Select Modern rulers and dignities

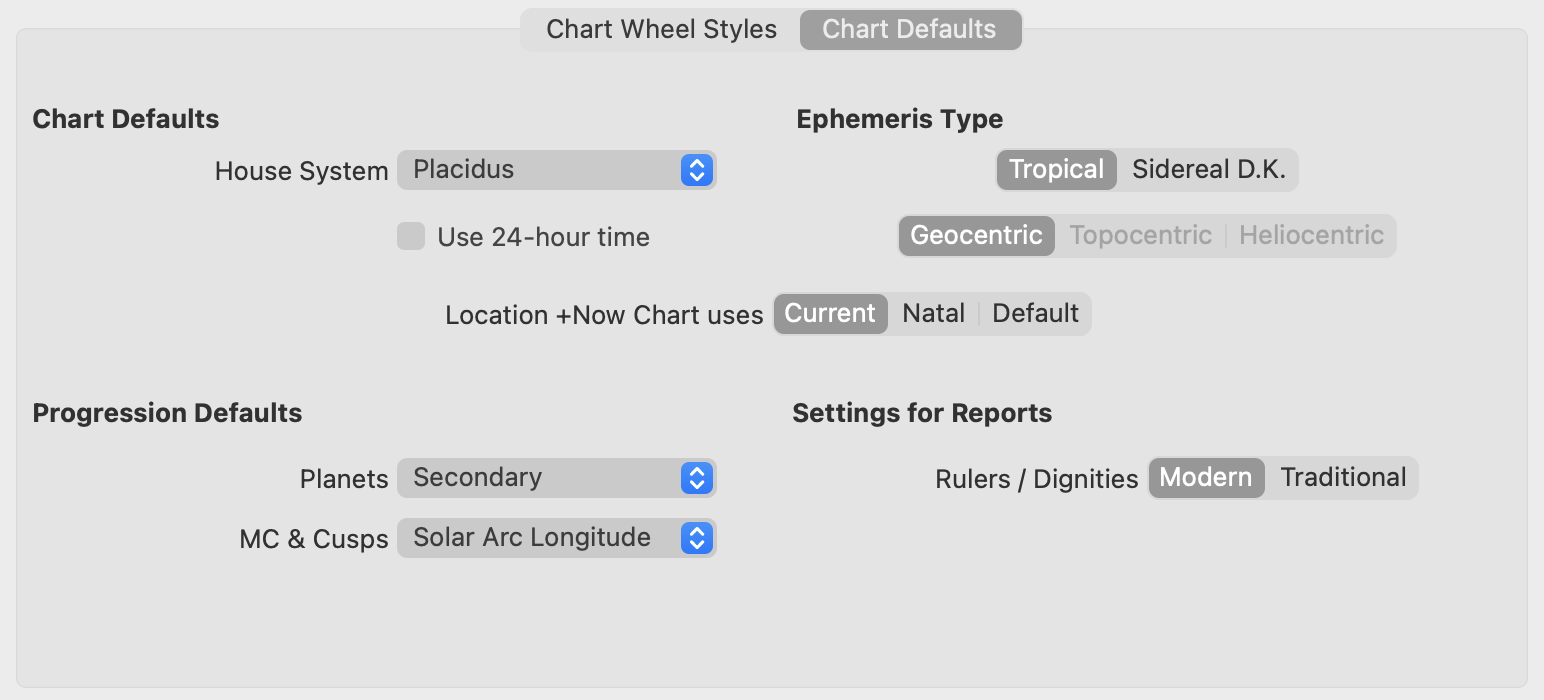click(1205, 478)
